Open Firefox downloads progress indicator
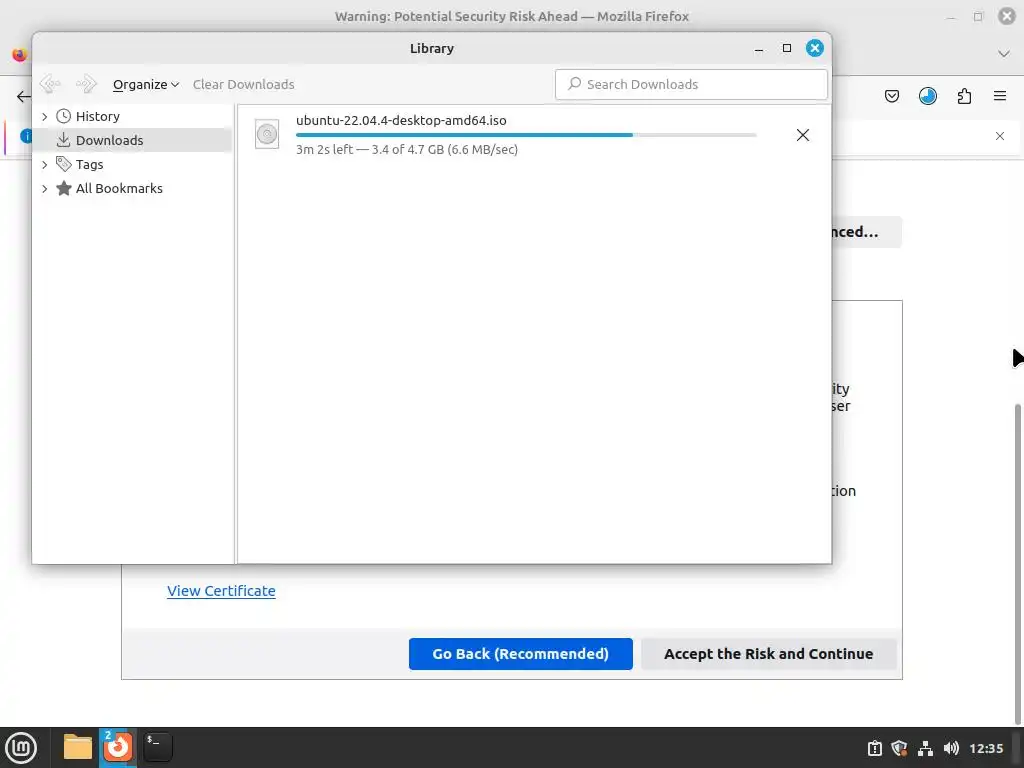1024x768 pixels. coord(927,97)
